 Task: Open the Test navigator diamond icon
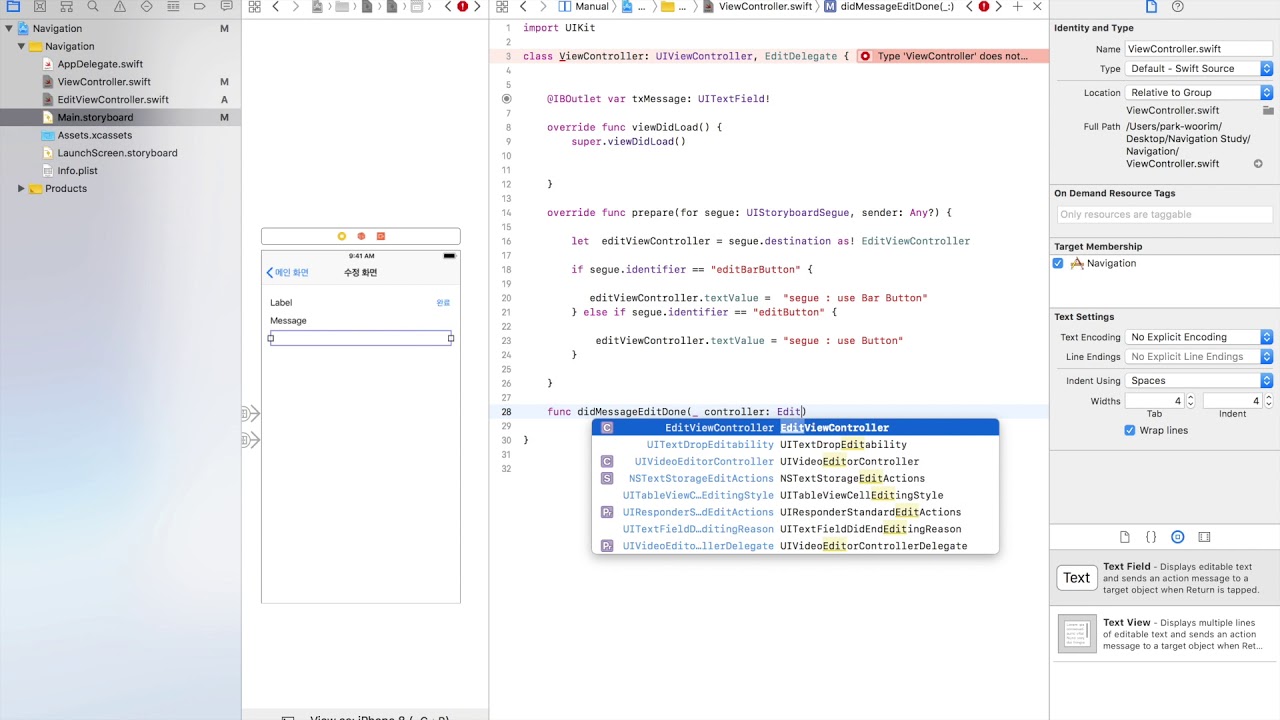click(x=146, y=6)
